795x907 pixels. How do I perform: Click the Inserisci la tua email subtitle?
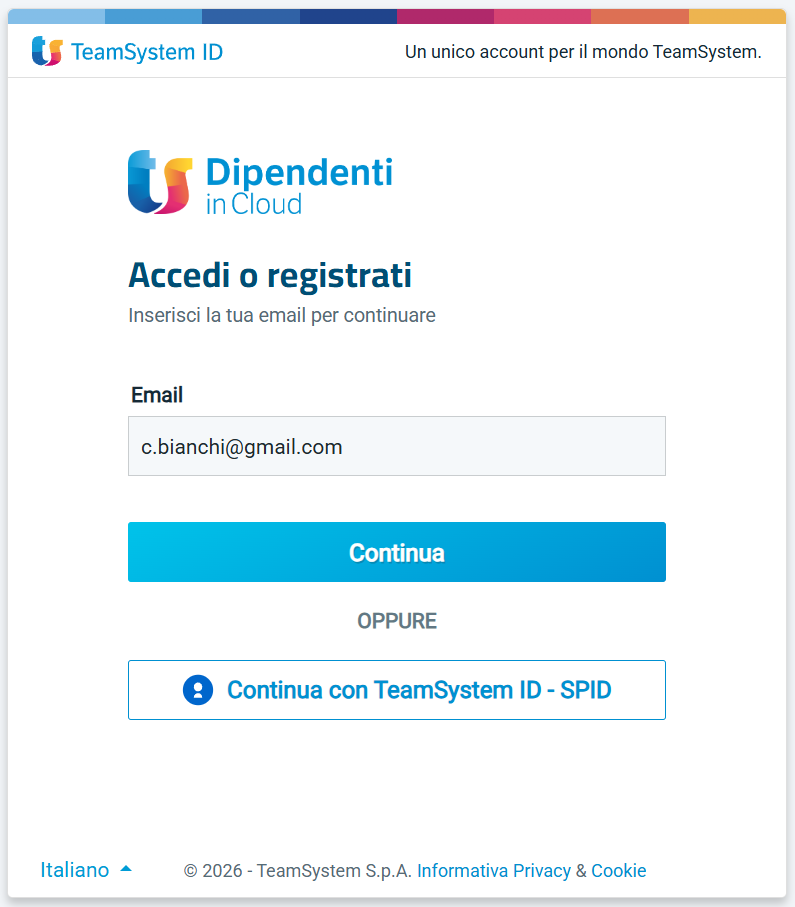(282, 316)
